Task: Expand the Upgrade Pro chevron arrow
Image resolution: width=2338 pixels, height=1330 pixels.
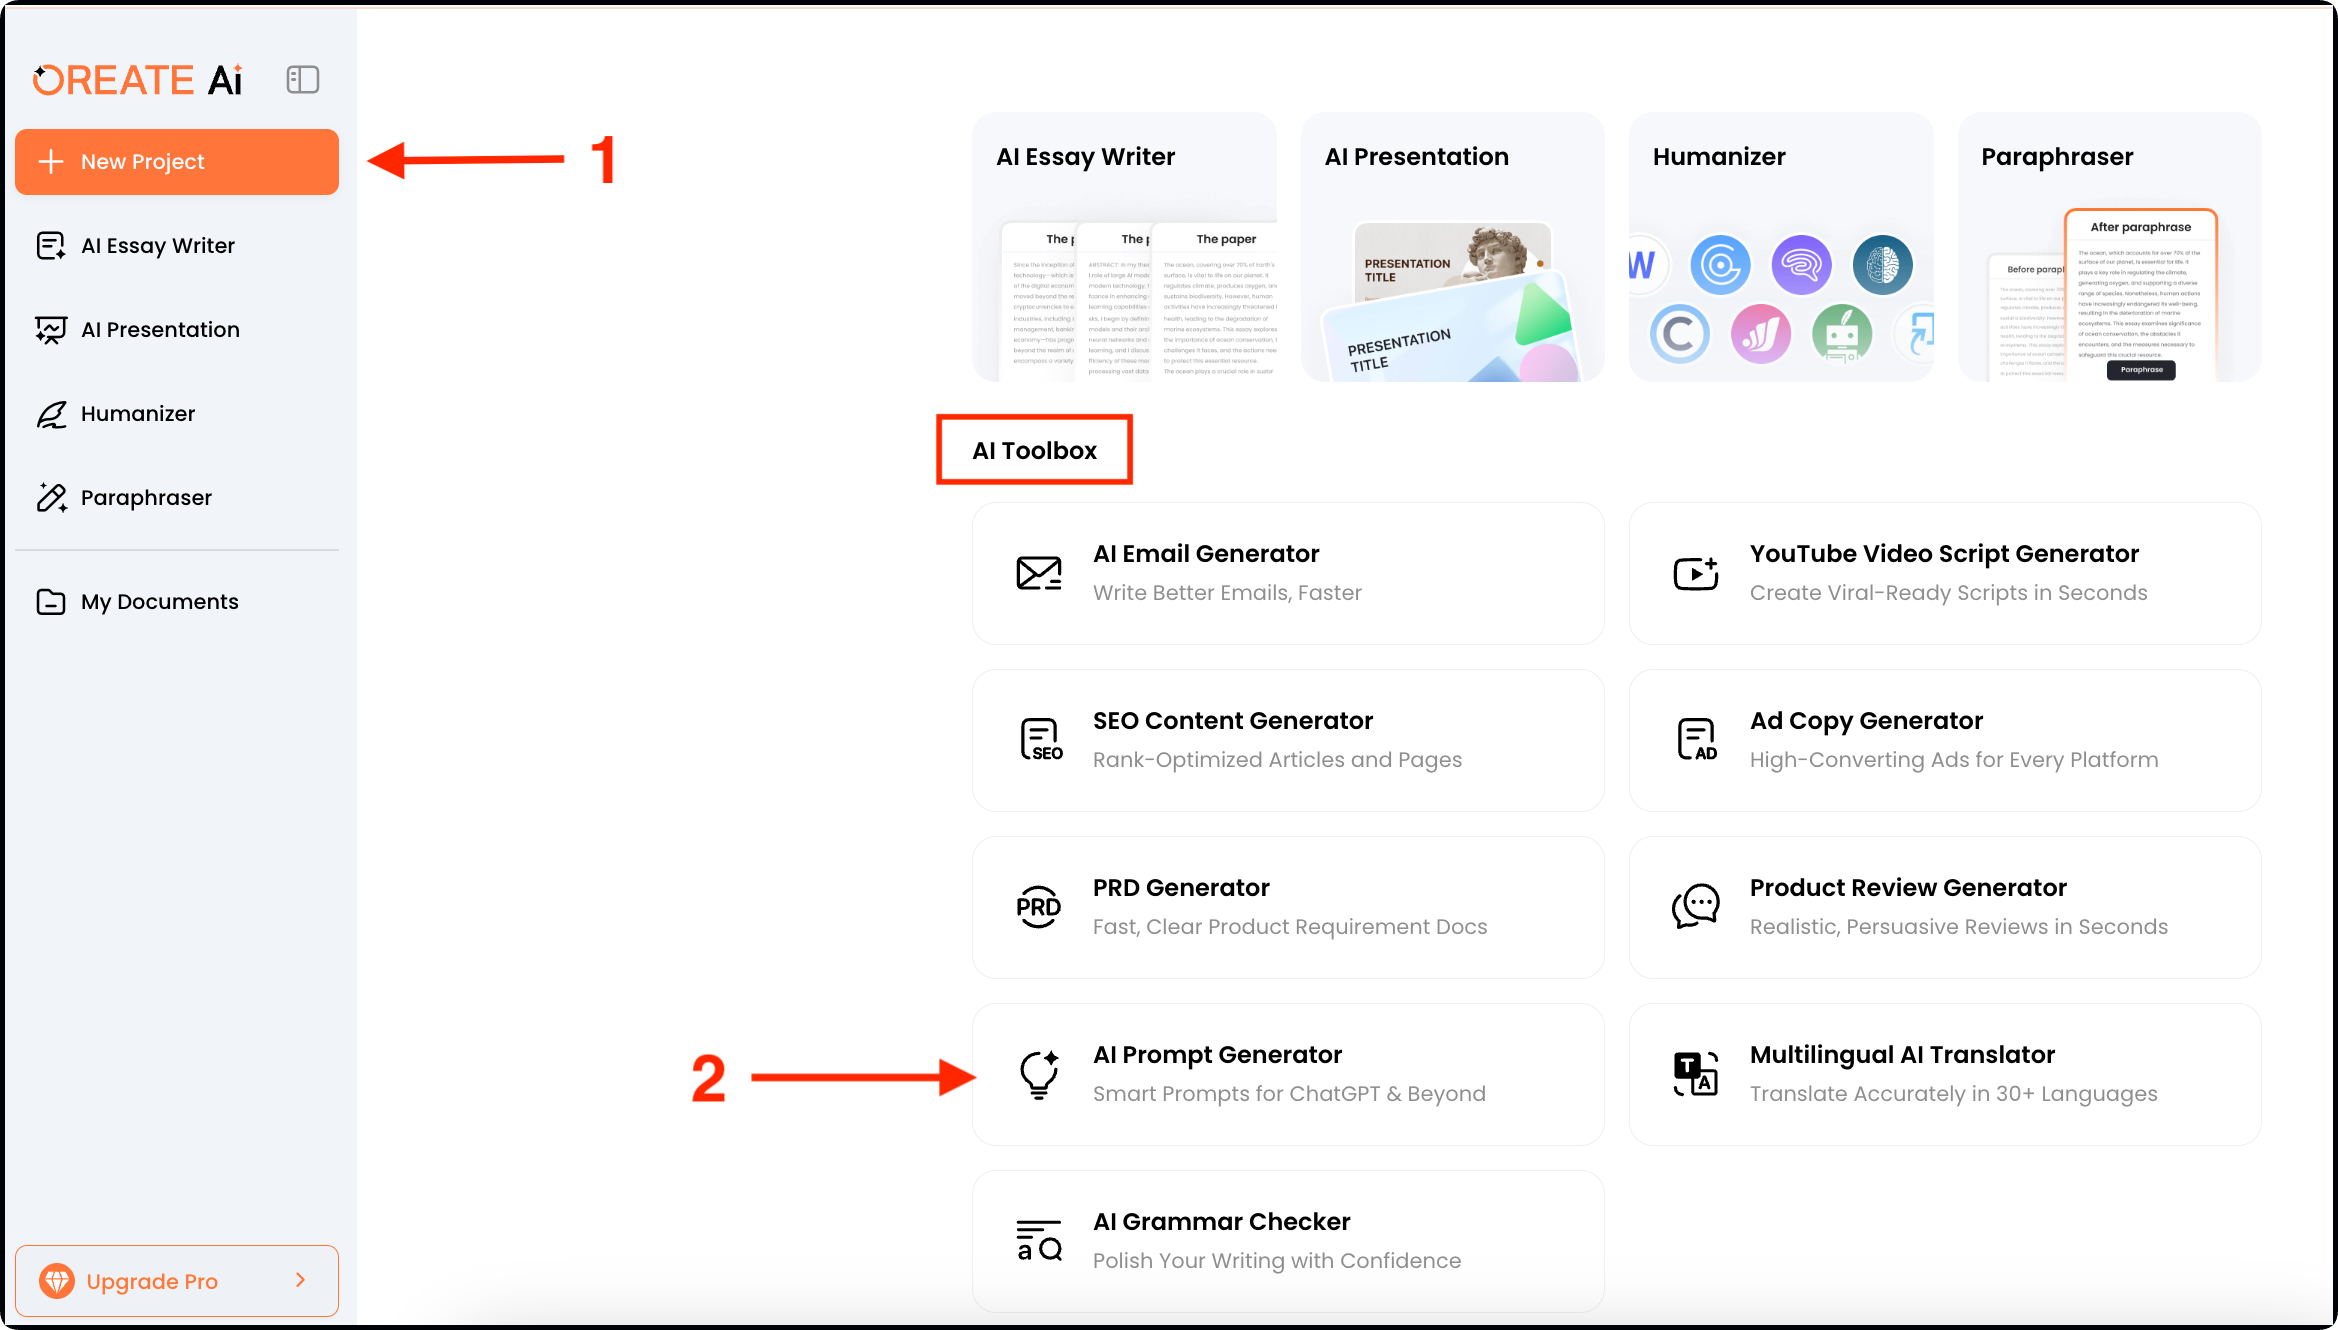Action: tap(301, 1280)
